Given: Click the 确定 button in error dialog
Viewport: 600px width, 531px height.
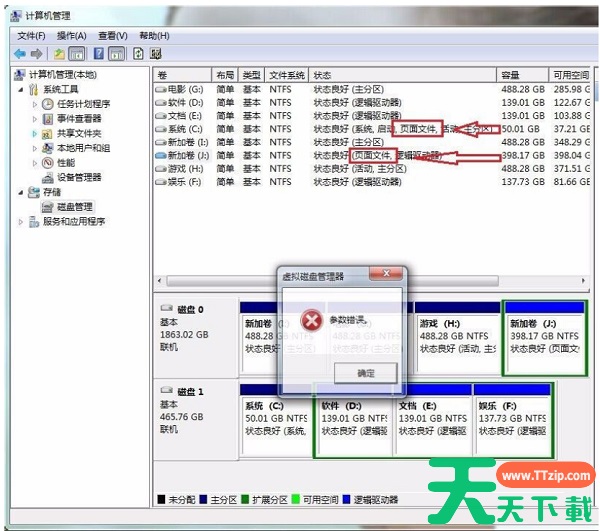Looking at the screenshot, I should tap(366, 373).
